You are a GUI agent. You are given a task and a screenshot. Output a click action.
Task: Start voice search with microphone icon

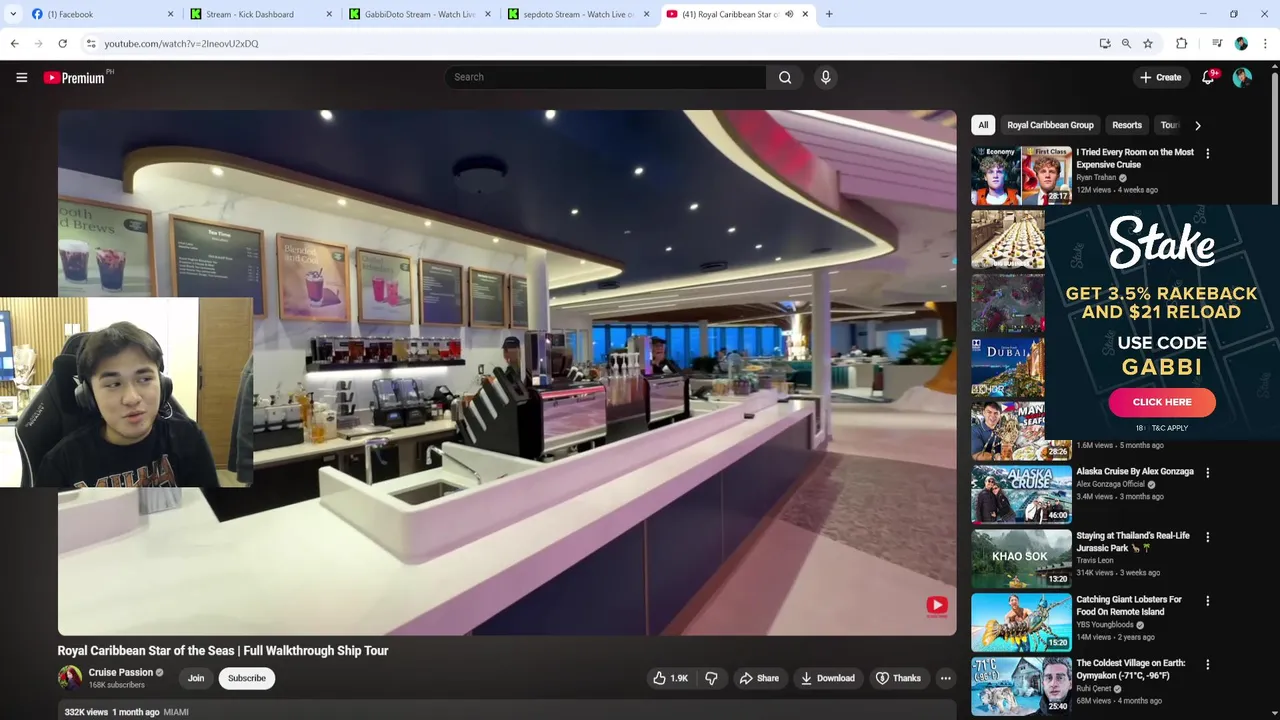tap(825, 77)
